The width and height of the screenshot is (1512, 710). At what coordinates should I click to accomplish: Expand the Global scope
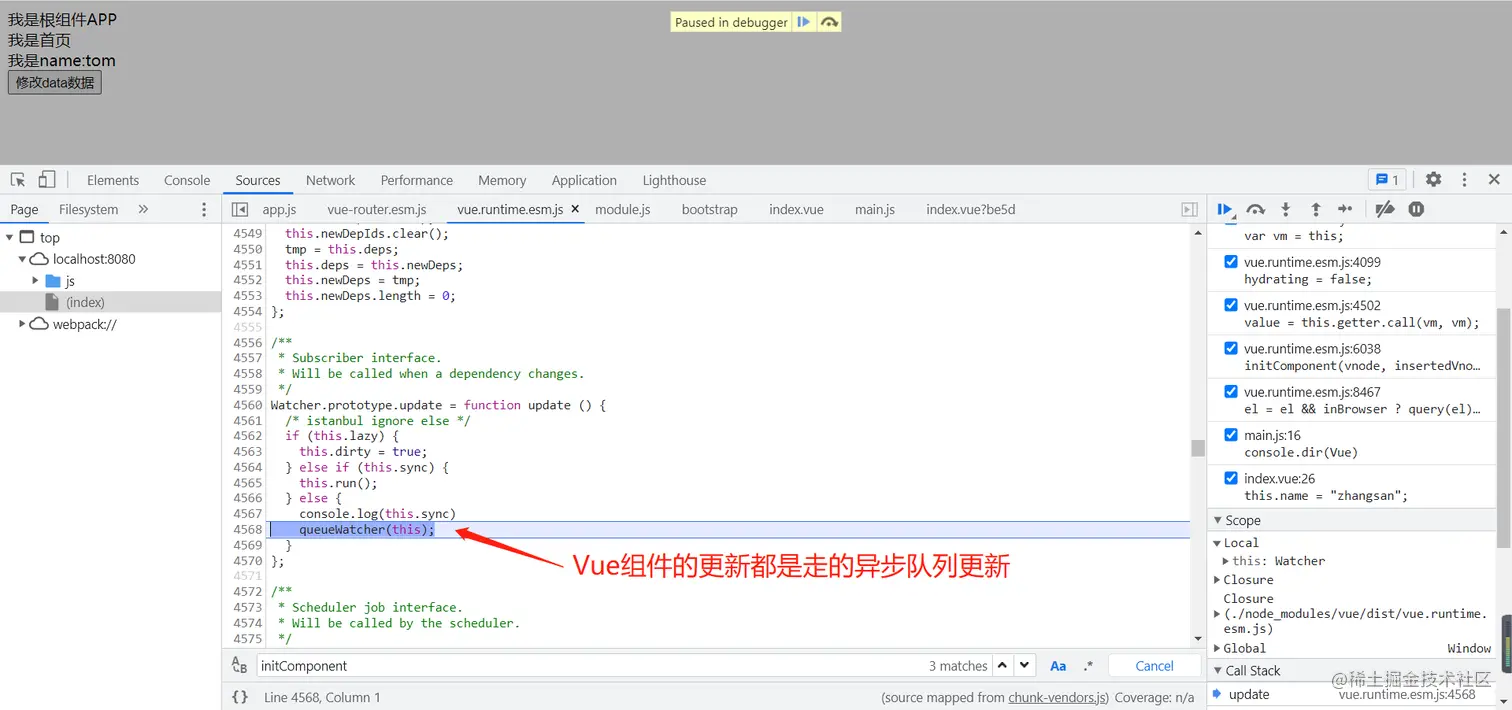click(x=1217, y=648)
